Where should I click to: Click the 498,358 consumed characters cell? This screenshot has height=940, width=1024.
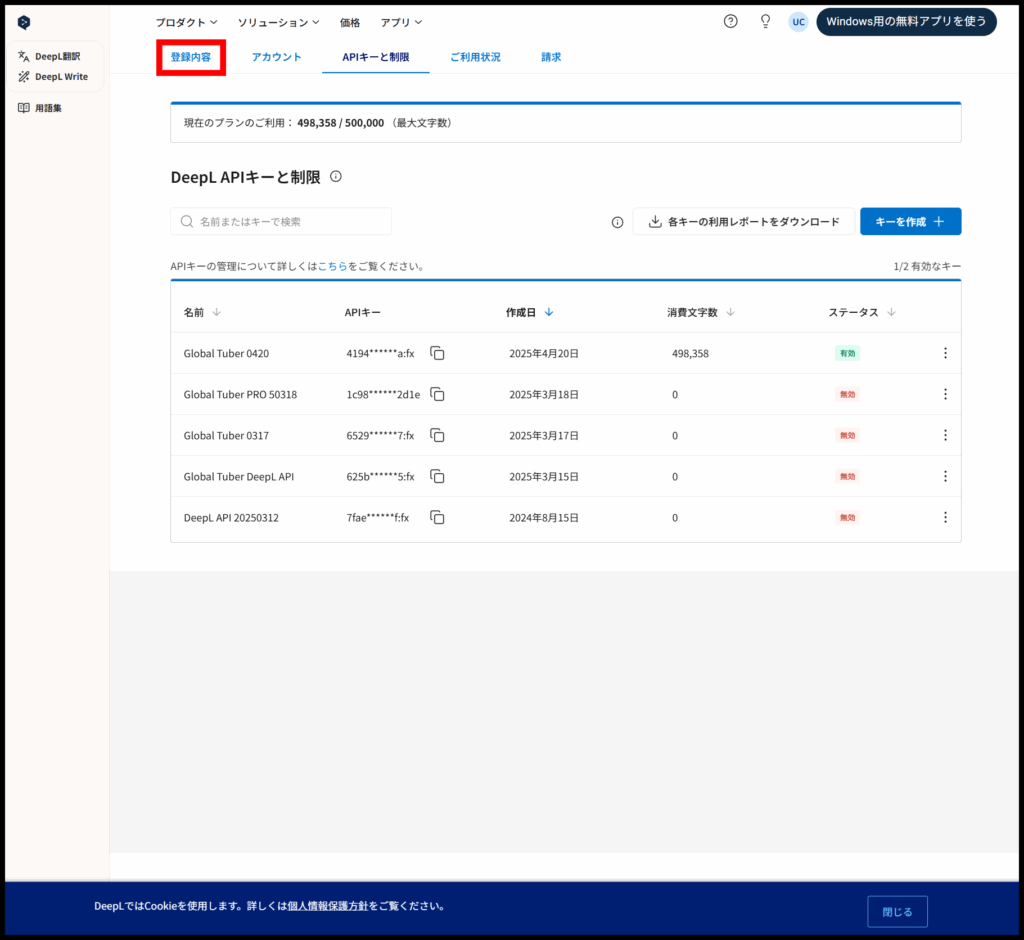(690, 353)
